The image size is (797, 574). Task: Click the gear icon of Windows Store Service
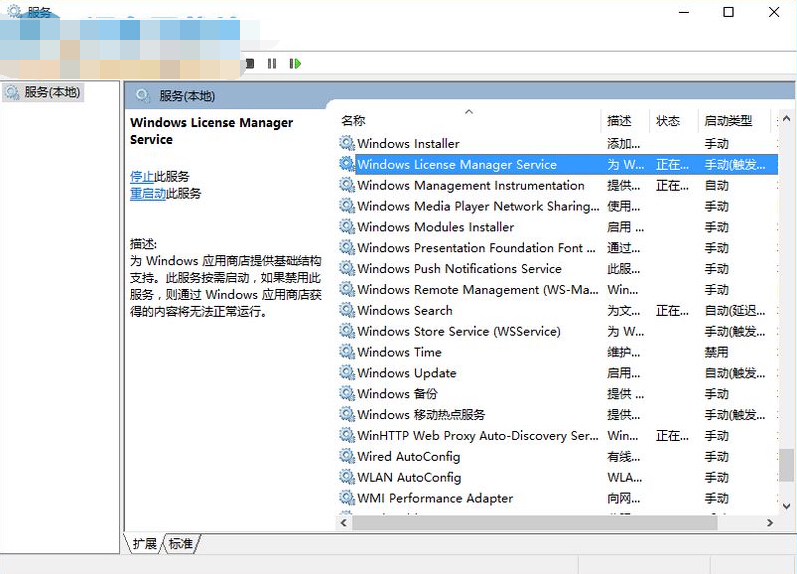tap(347, 331)
